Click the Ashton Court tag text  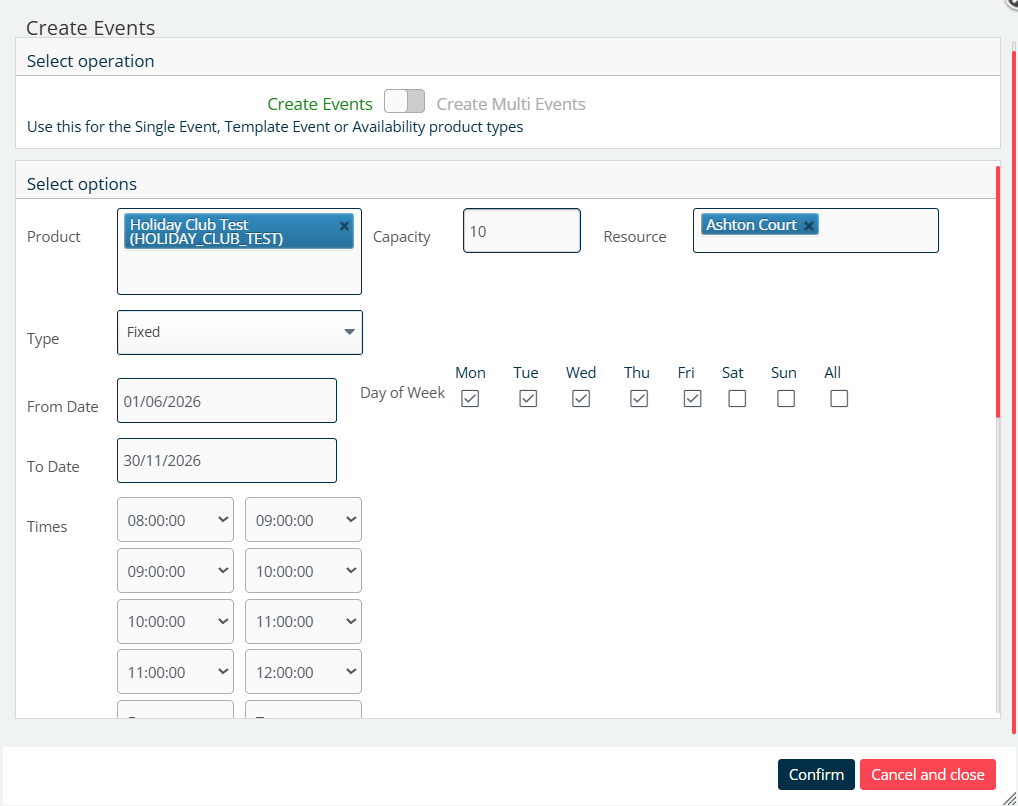coord(751,225)
